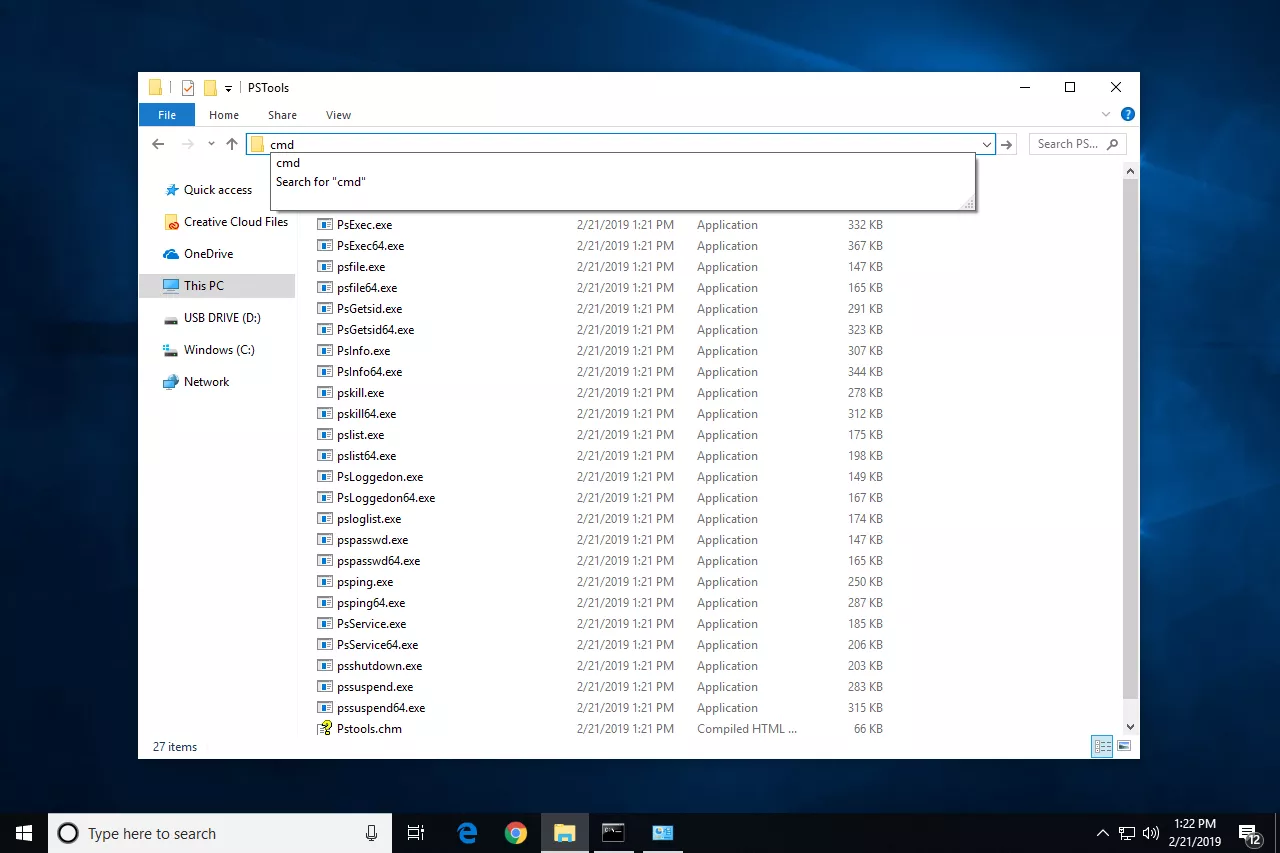Open the Home ribbon tab
This screenshot has height=853, width=1280.
pyautogui.click(x=224, y=115)
